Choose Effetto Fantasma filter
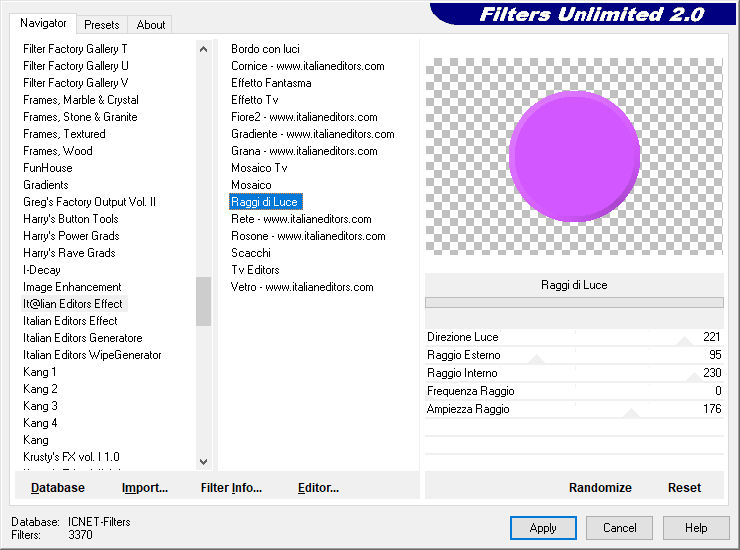Screen dimensions: 740x550 (x=271, y=83)
